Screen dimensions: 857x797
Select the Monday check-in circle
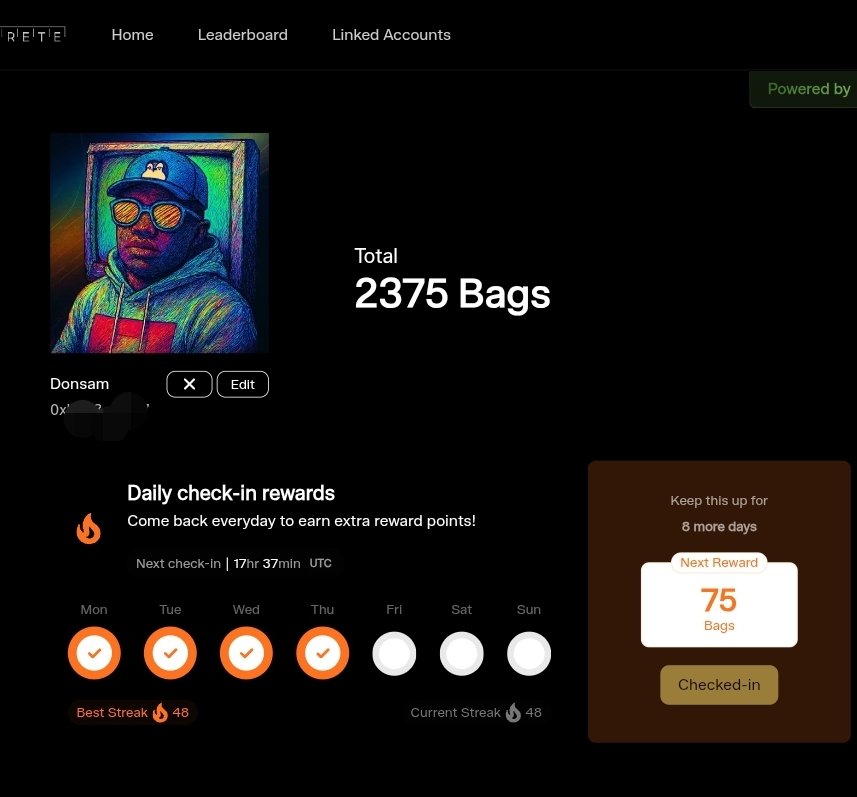(x=94, y=653)
